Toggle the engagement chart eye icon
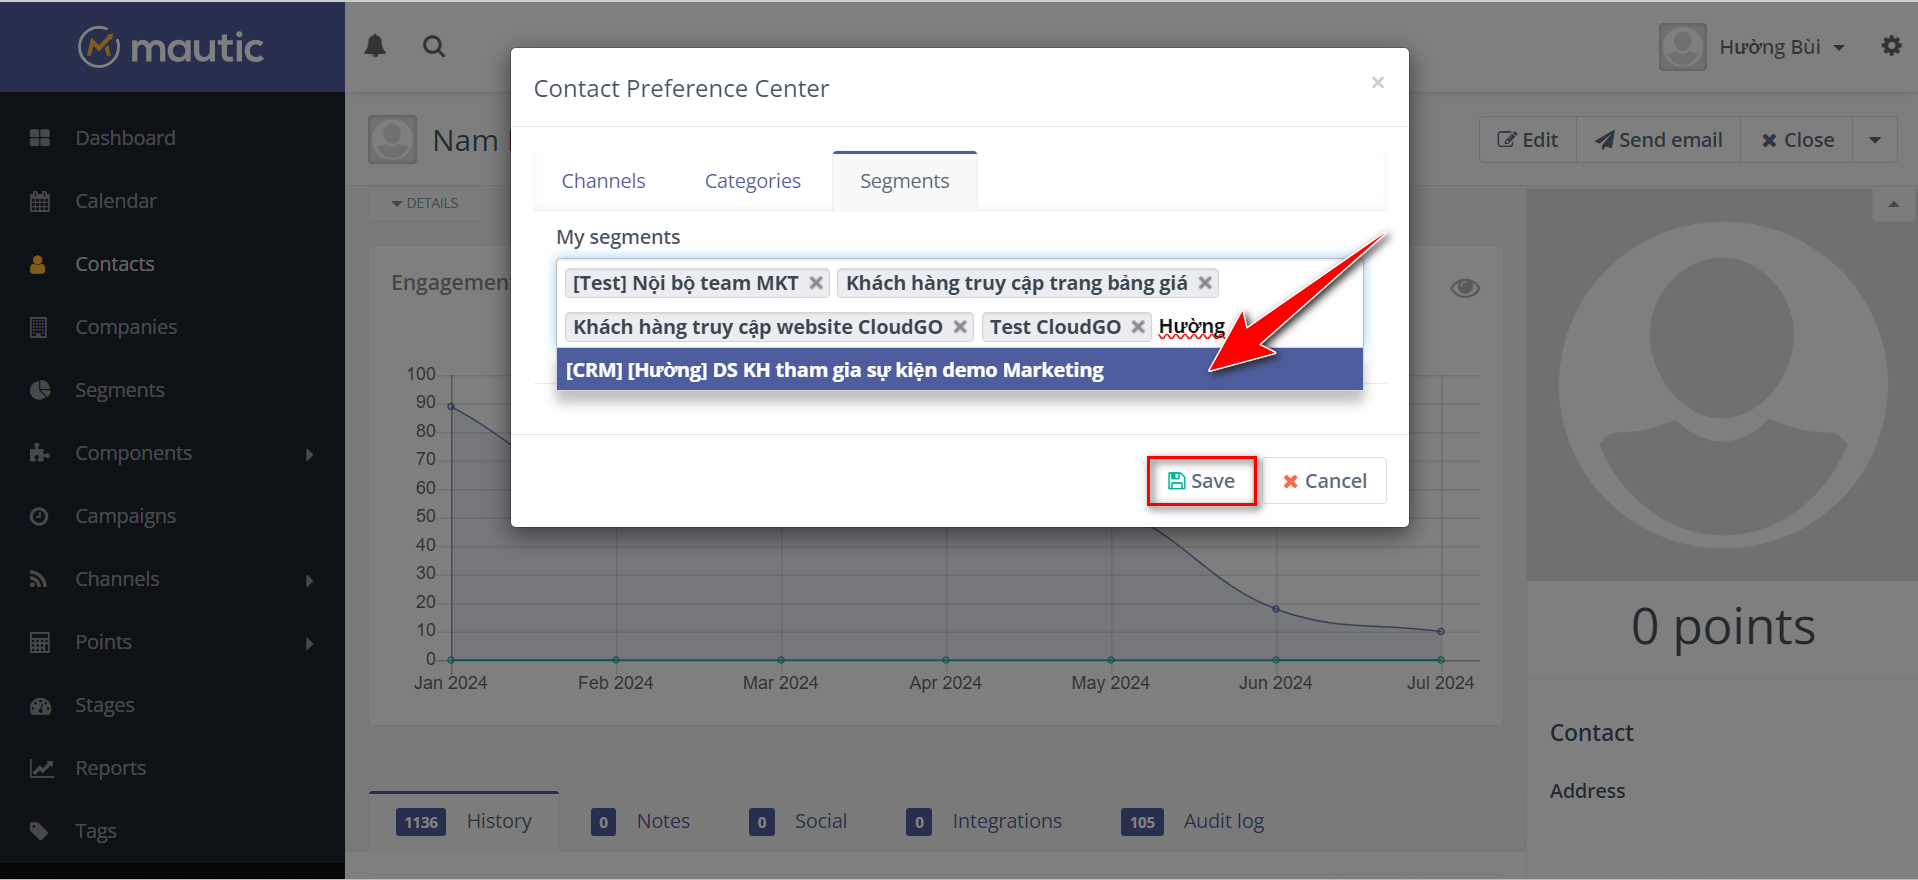 (1465, 288)
